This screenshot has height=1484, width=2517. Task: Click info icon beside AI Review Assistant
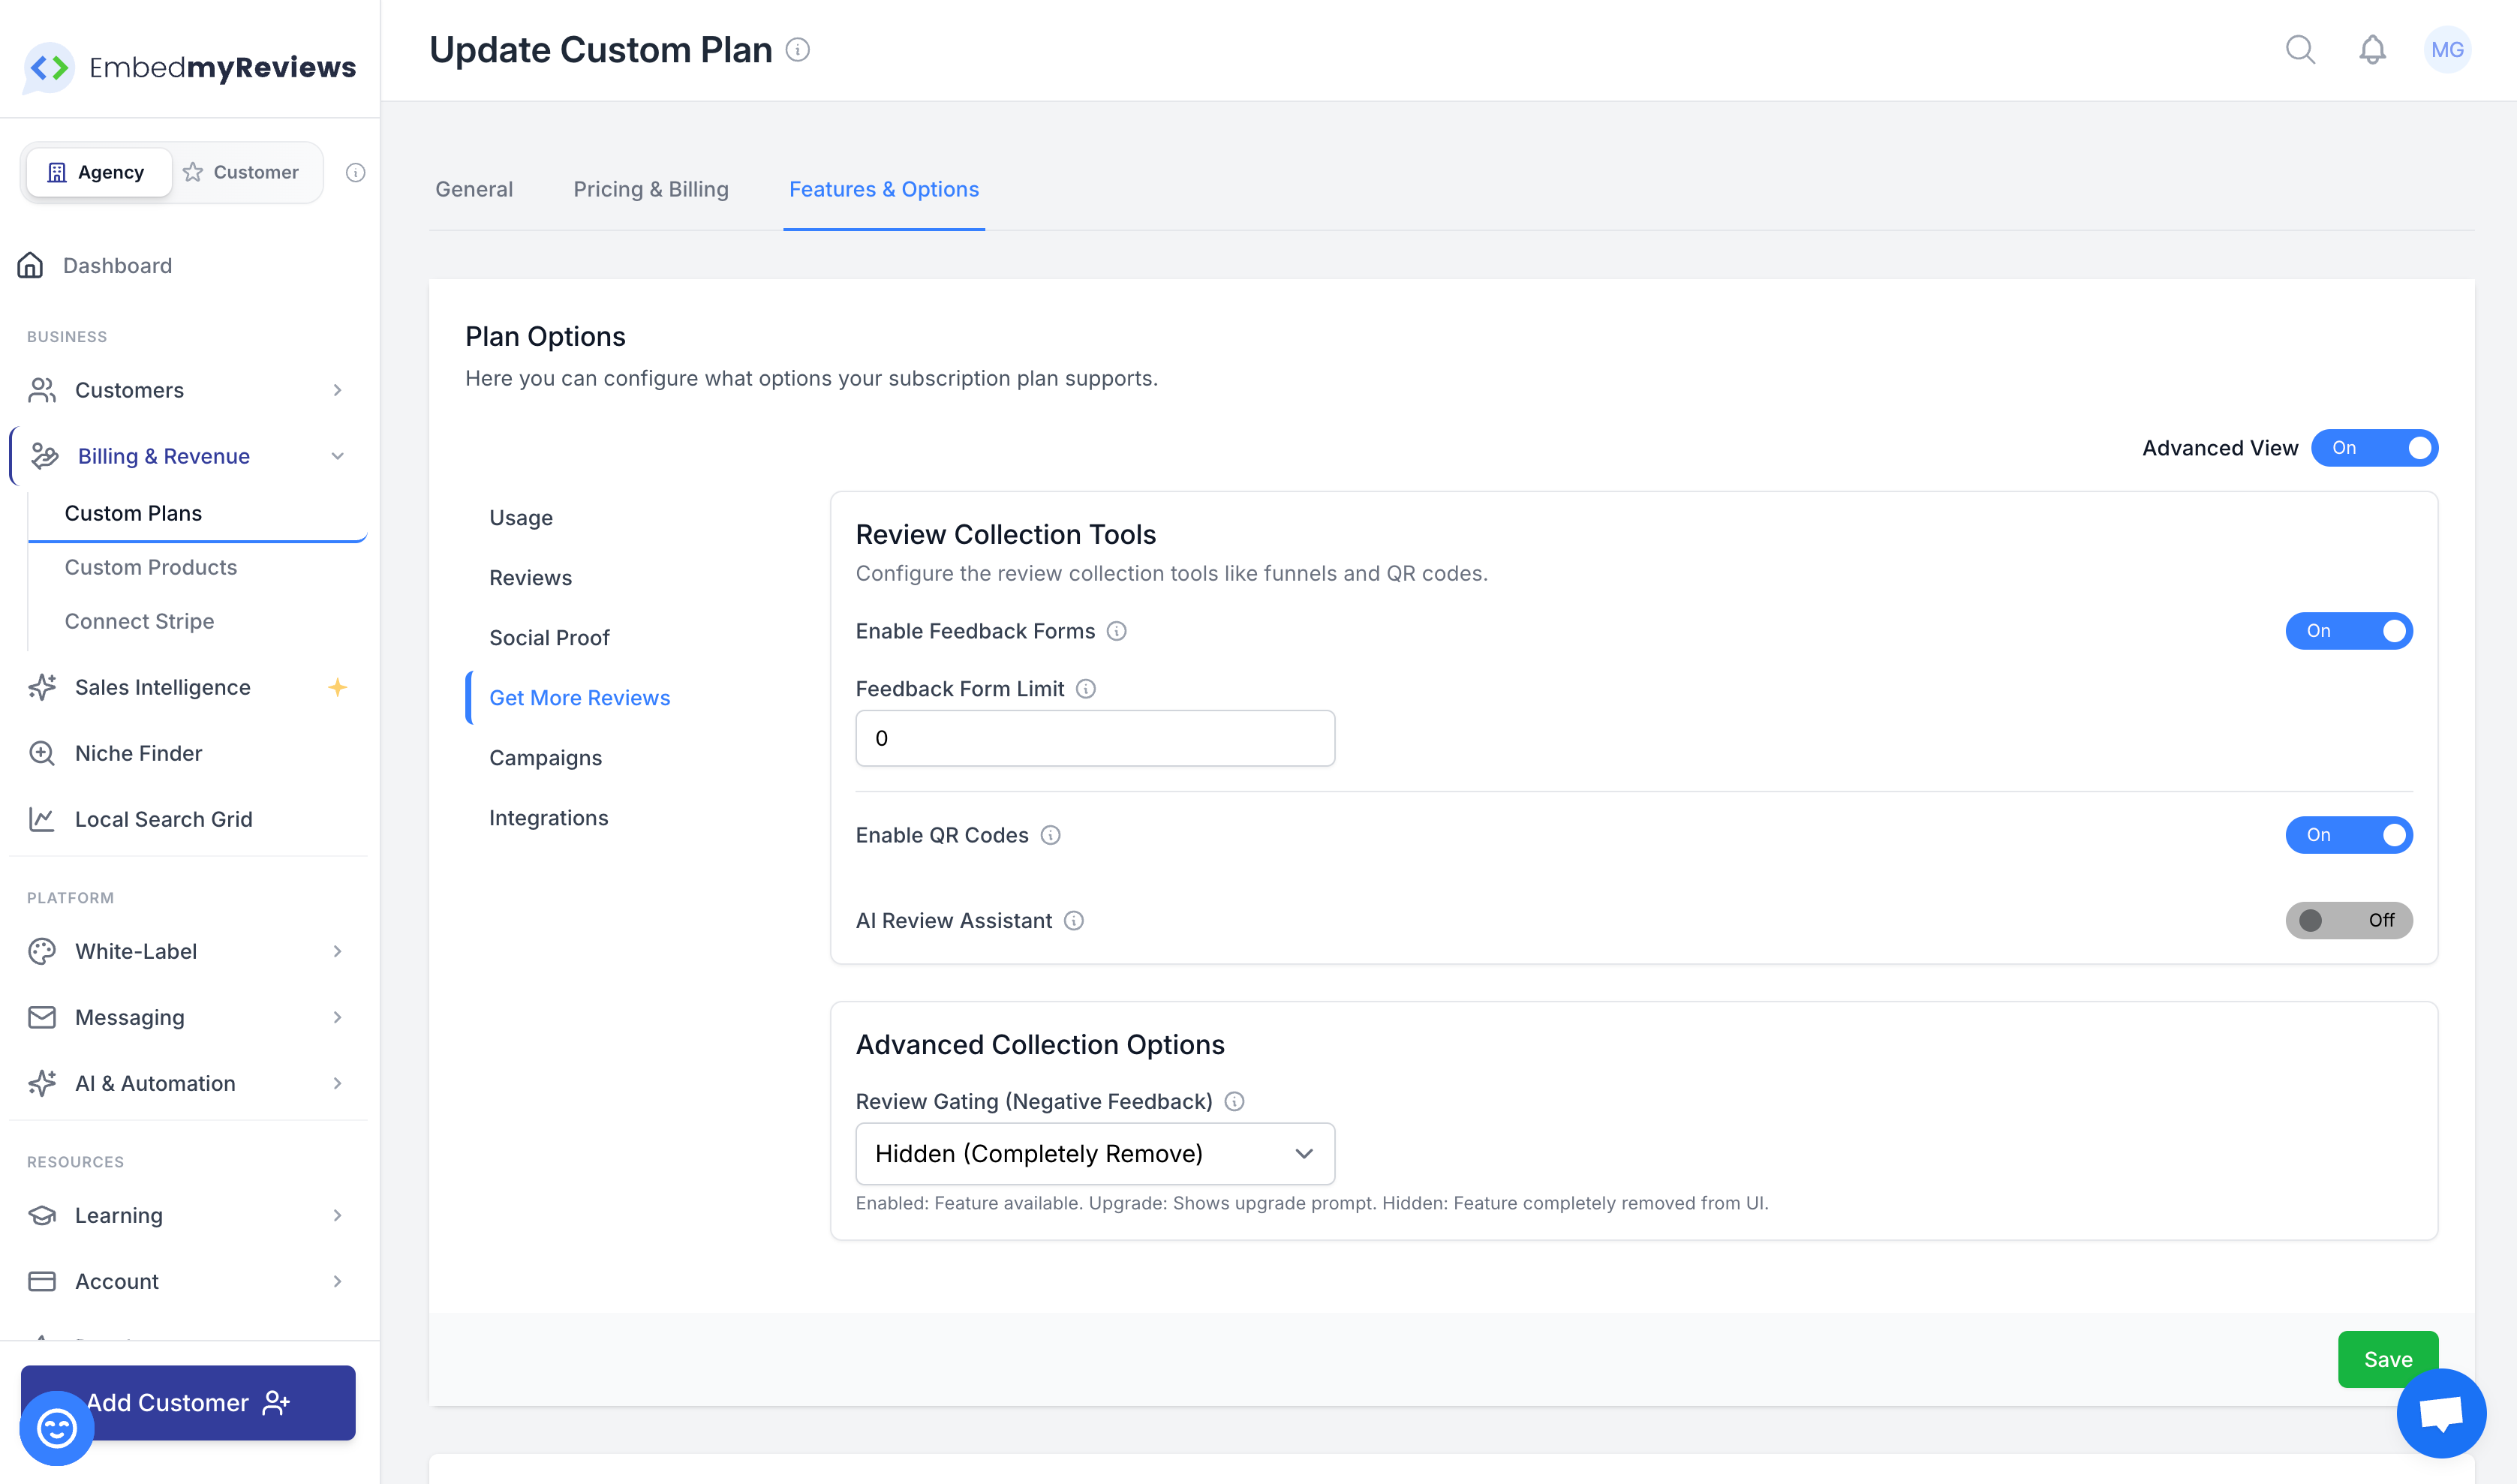click(x=1073, y=920)
